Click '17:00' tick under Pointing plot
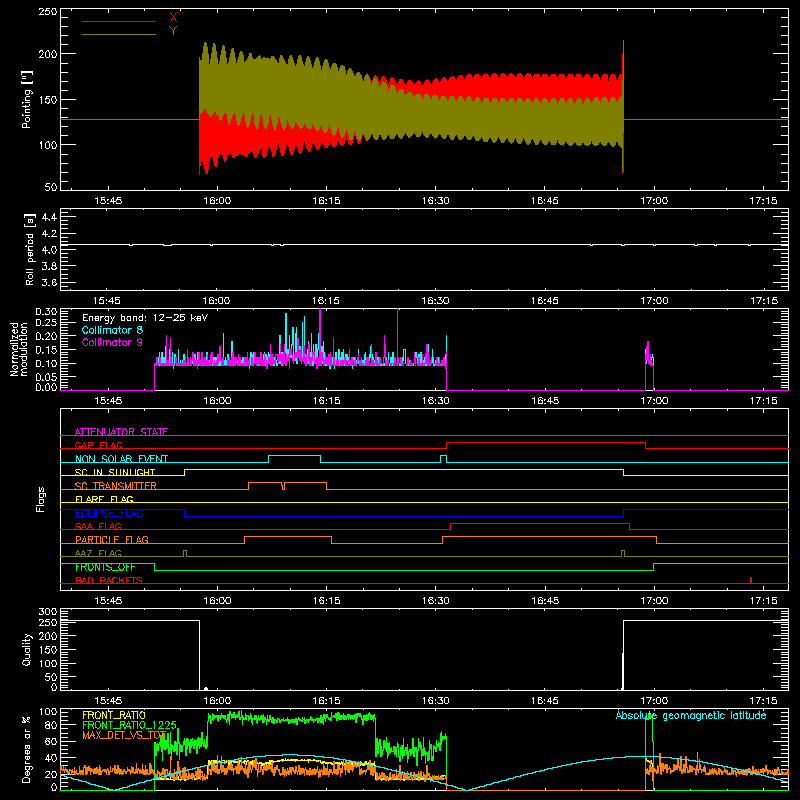This screenshot has height=800, width=800. pos(654,201)
